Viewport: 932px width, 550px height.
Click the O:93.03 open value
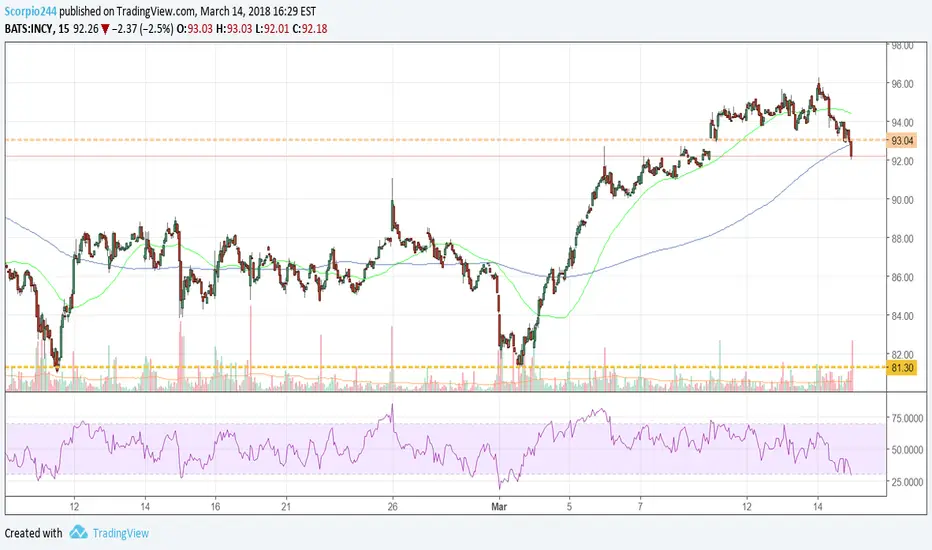(x=195, y=29)
